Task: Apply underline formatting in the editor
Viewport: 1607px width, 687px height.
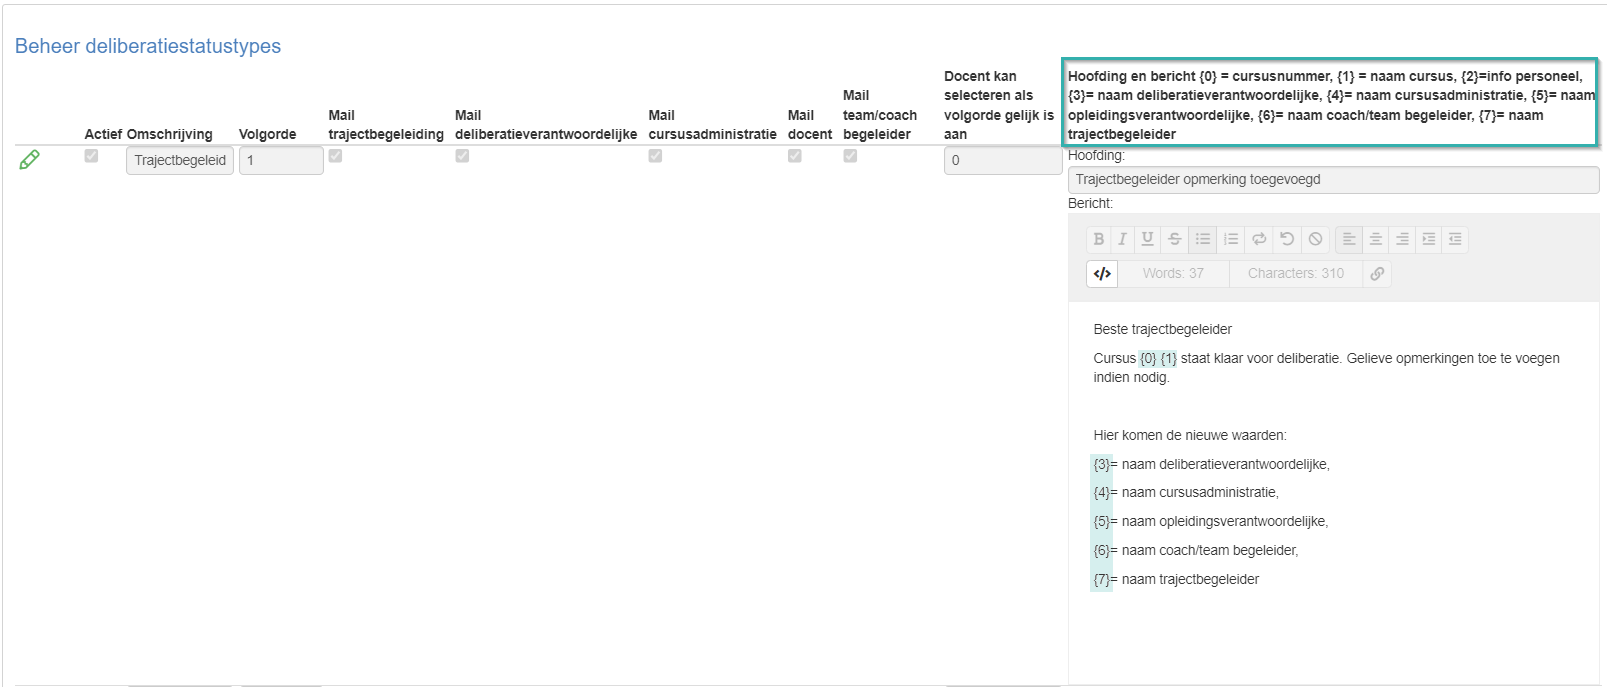Action: pos(1147,239)
